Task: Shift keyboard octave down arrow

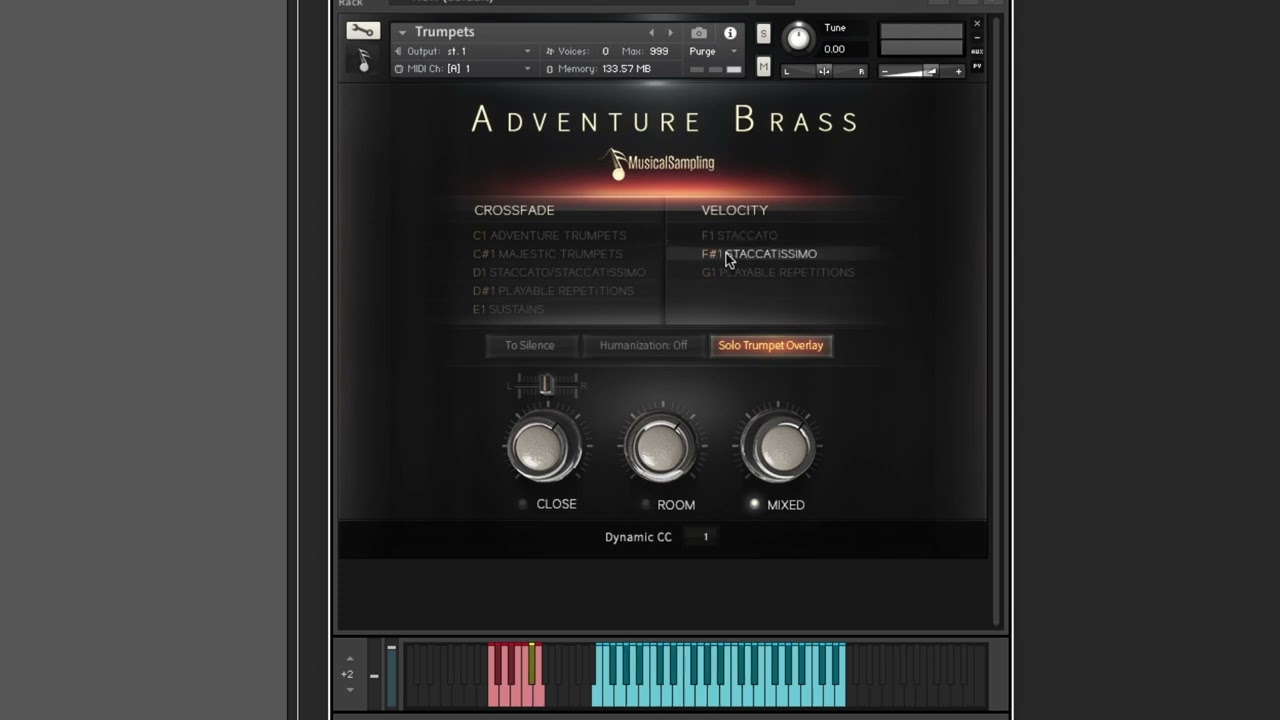Action: tap(349, 690)
